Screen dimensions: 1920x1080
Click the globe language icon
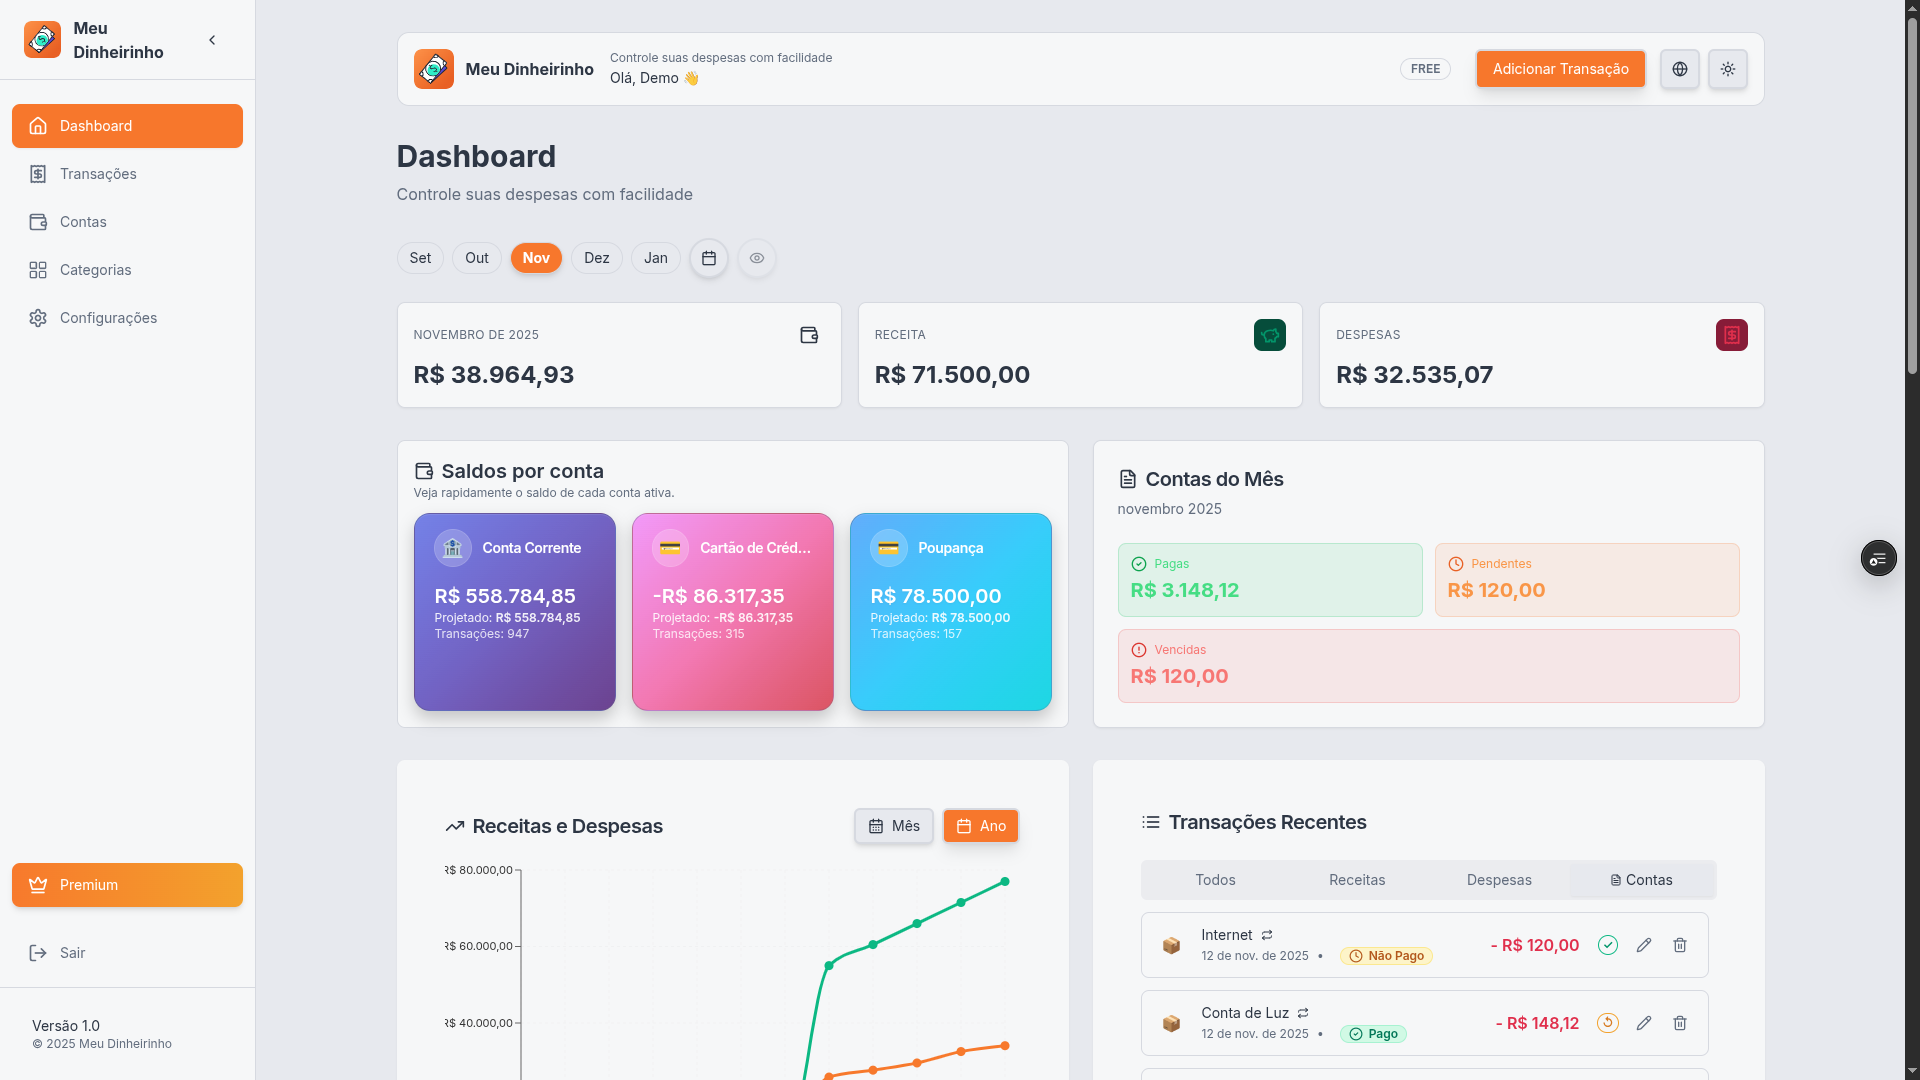[1679, 69]
